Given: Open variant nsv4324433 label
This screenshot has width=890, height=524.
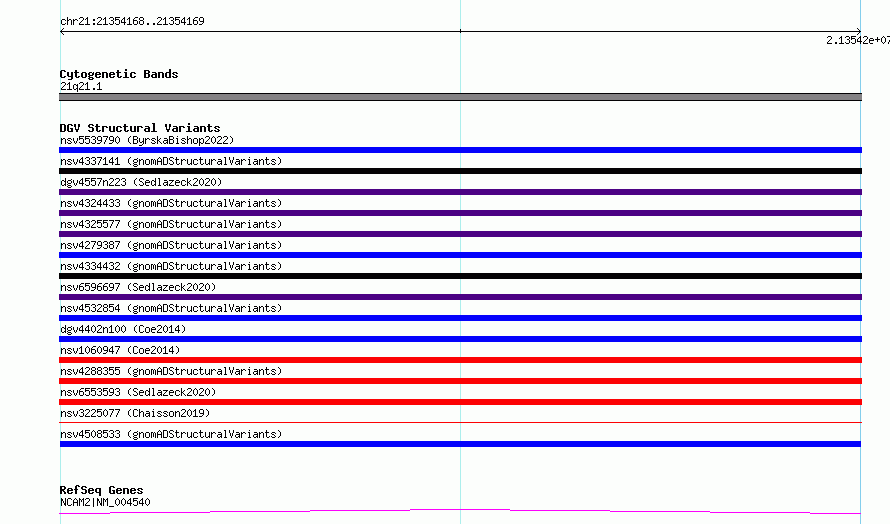Looking at the screenshot, I should point(171,203).
